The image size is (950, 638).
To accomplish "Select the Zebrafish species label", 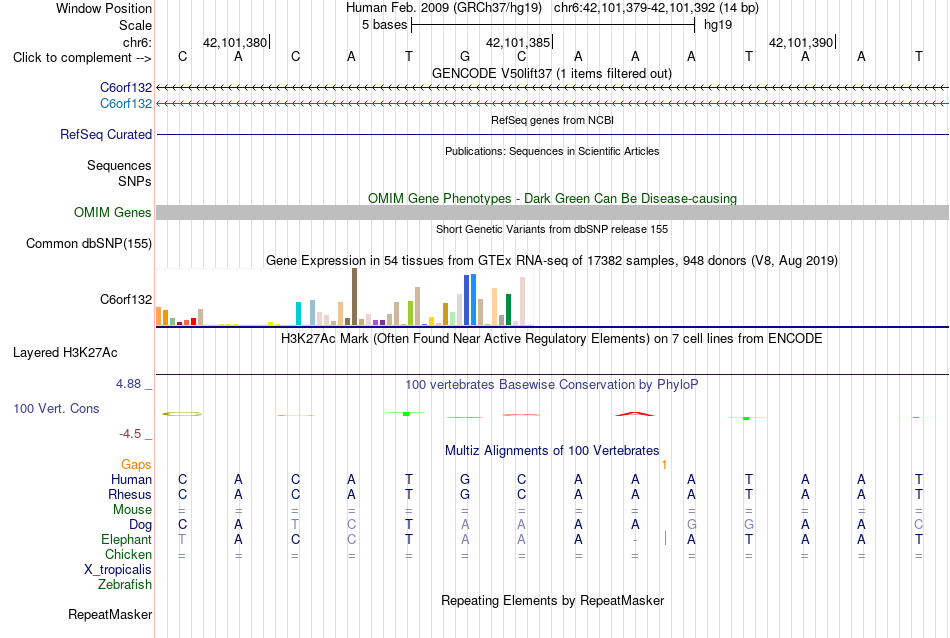I will coord(125,585).
